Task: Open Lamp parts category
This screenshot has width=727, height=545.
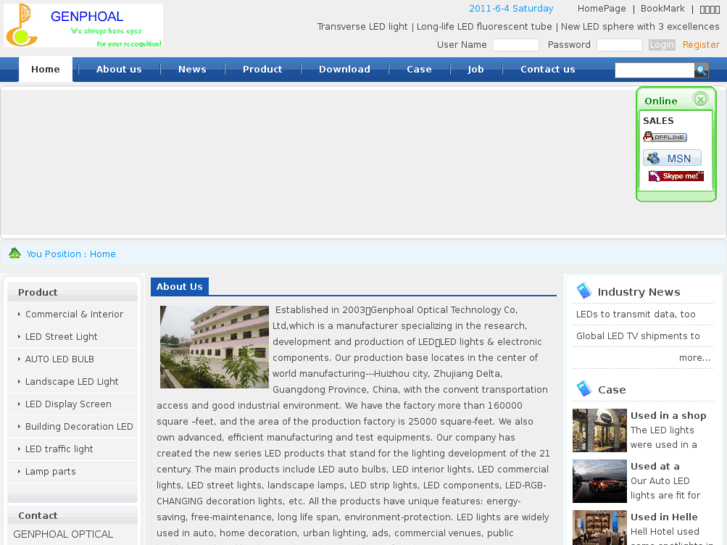Action: pyautogui.click(x=50, y=472)
